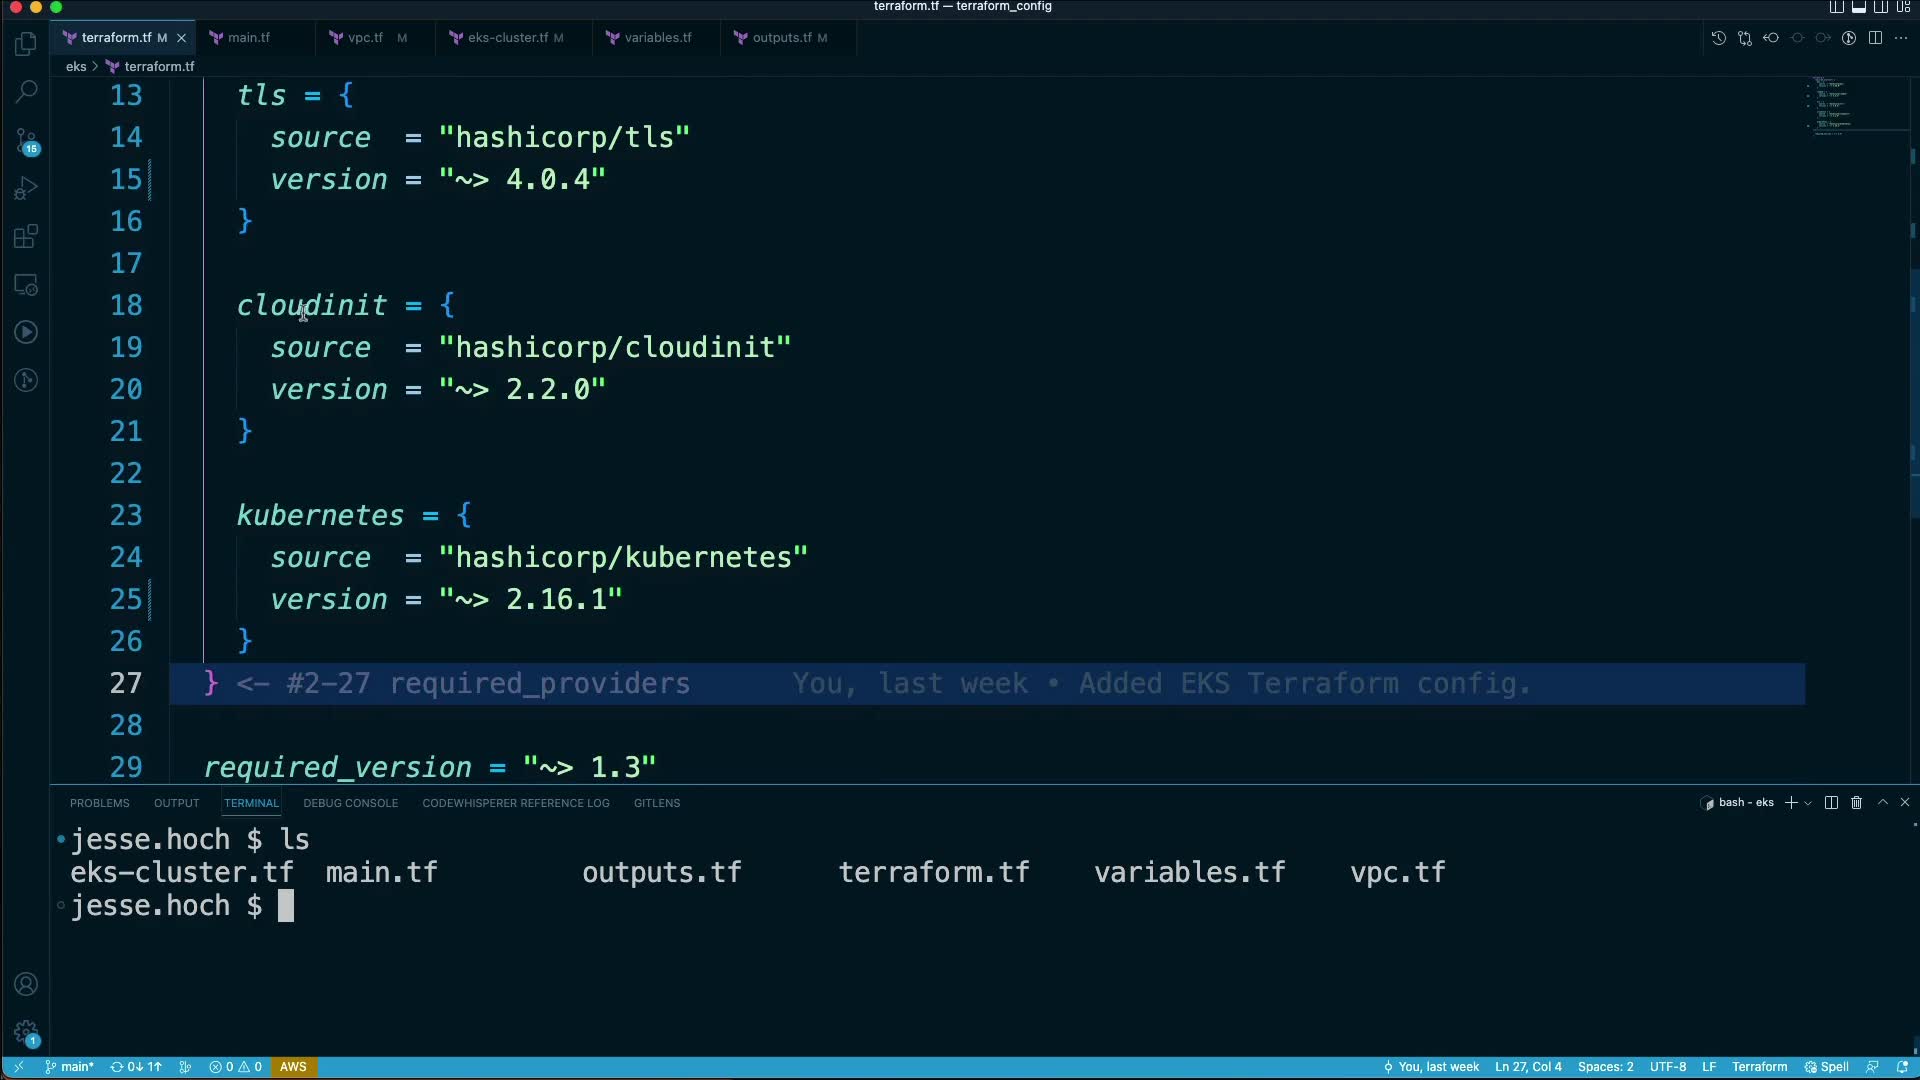The height and width of the screenshot is (1080, 1920).
Task: Open the Source Control view
Action: click(26, 141)
